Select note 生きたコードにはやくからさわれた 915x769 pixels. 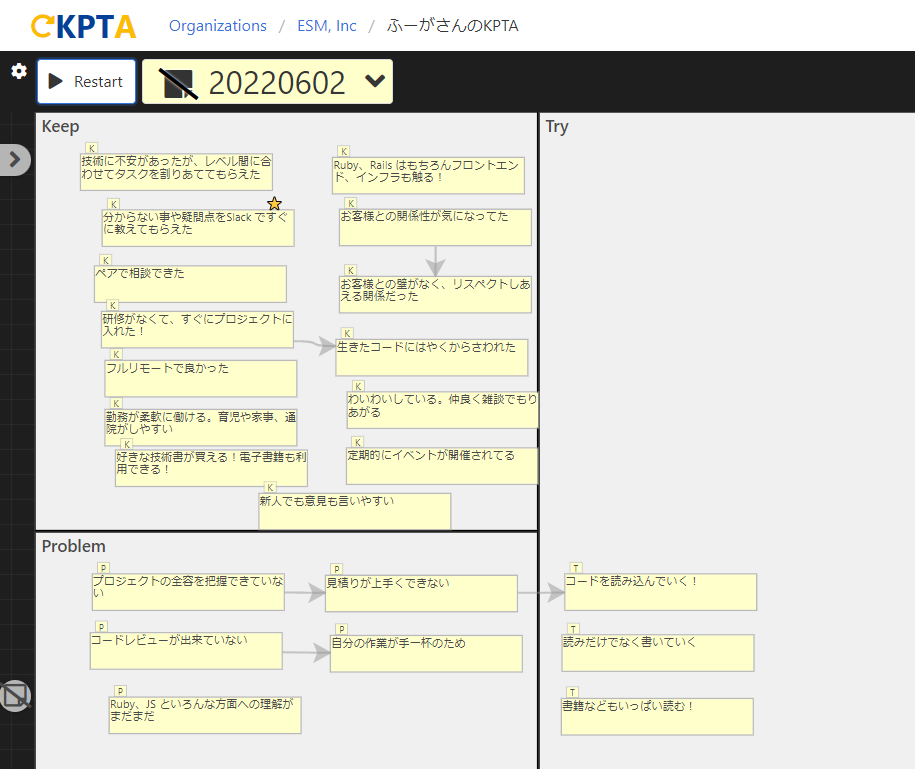[x=432, y=358]
